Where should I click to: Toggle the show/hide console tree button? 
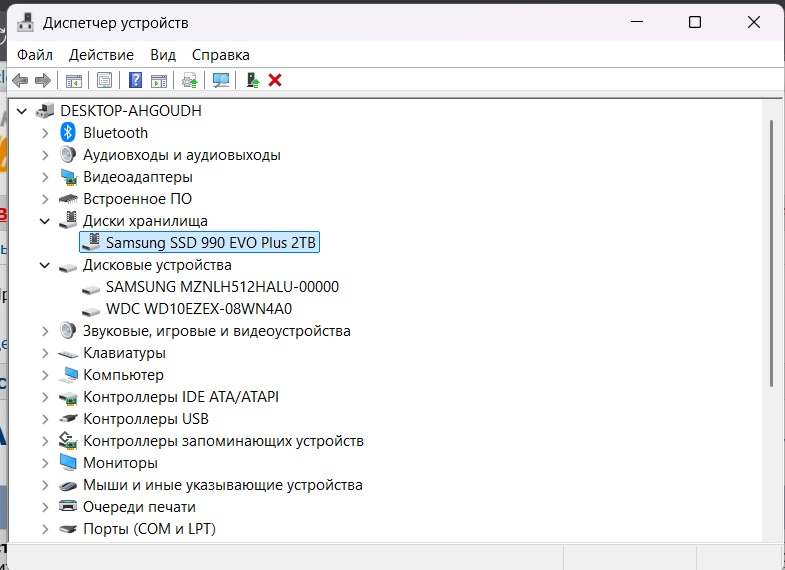[x=74, y=80]
